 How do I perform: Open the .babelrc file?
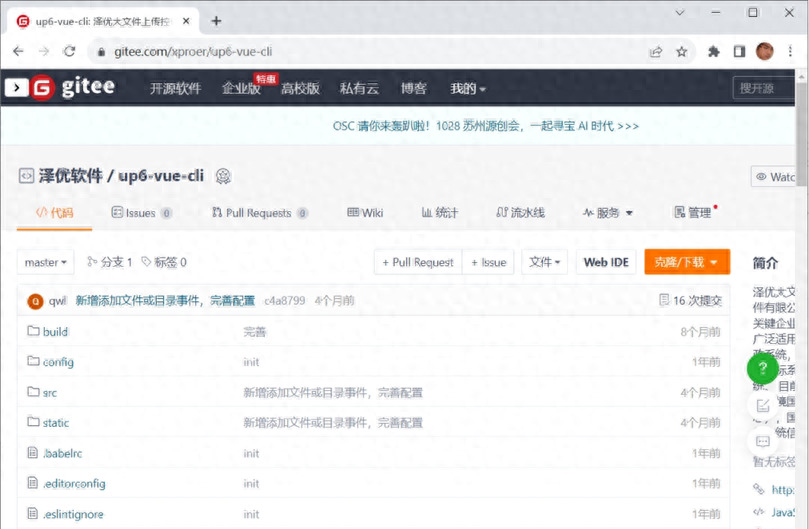62,454
